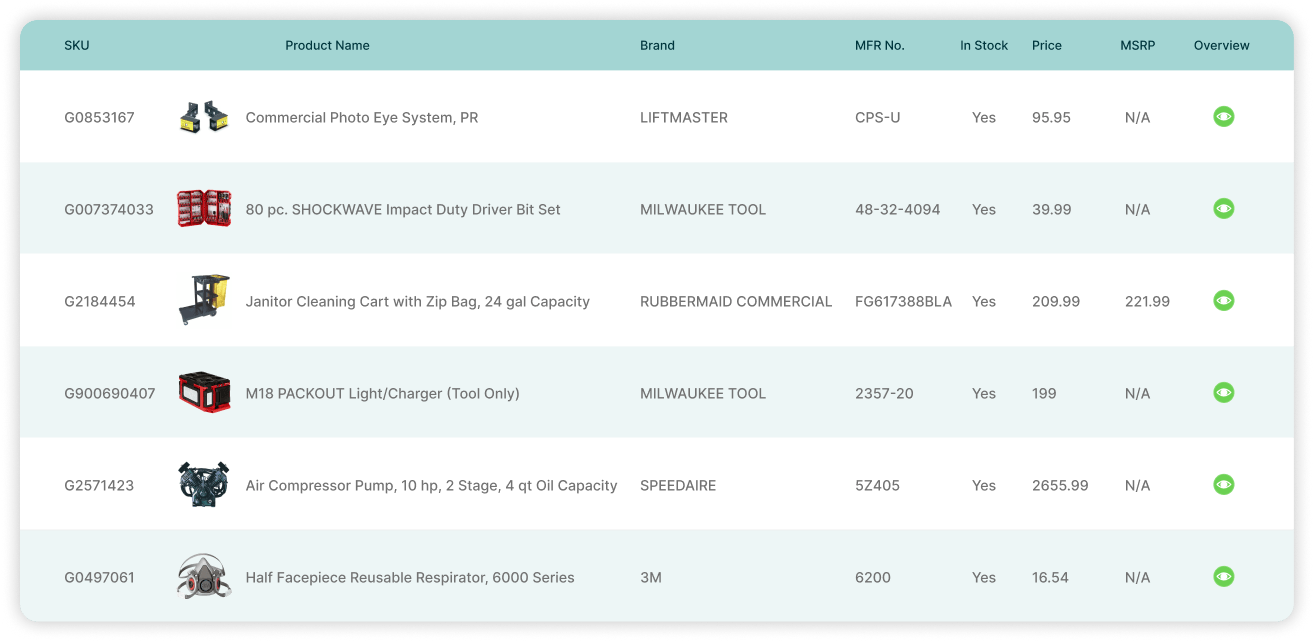The height and width of the screenshot is (642, 1314).
Task: Click the RUBBERMAID COMMERCIAL brand cell
Action: (x=736, y=301)
